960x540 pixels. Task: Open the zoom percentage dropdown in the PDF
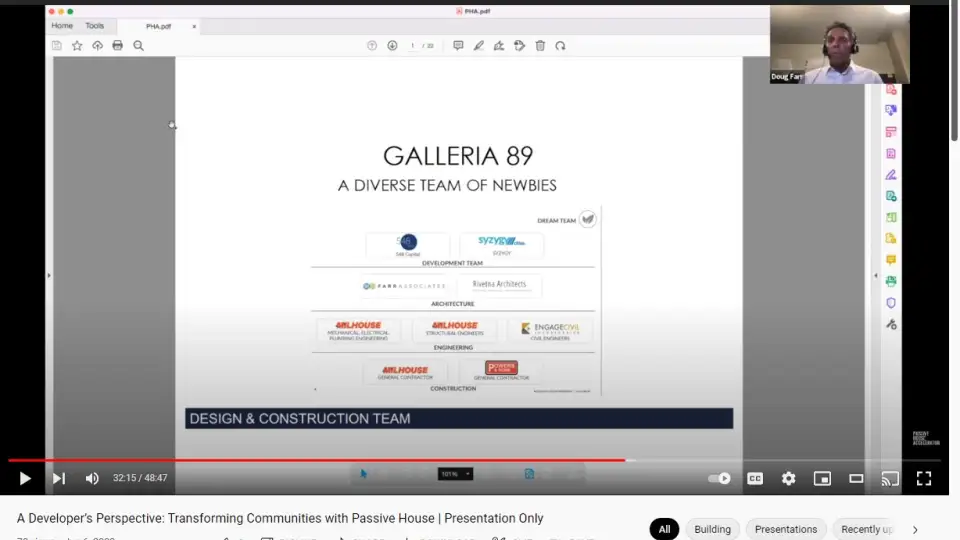[x=455, y=474]
